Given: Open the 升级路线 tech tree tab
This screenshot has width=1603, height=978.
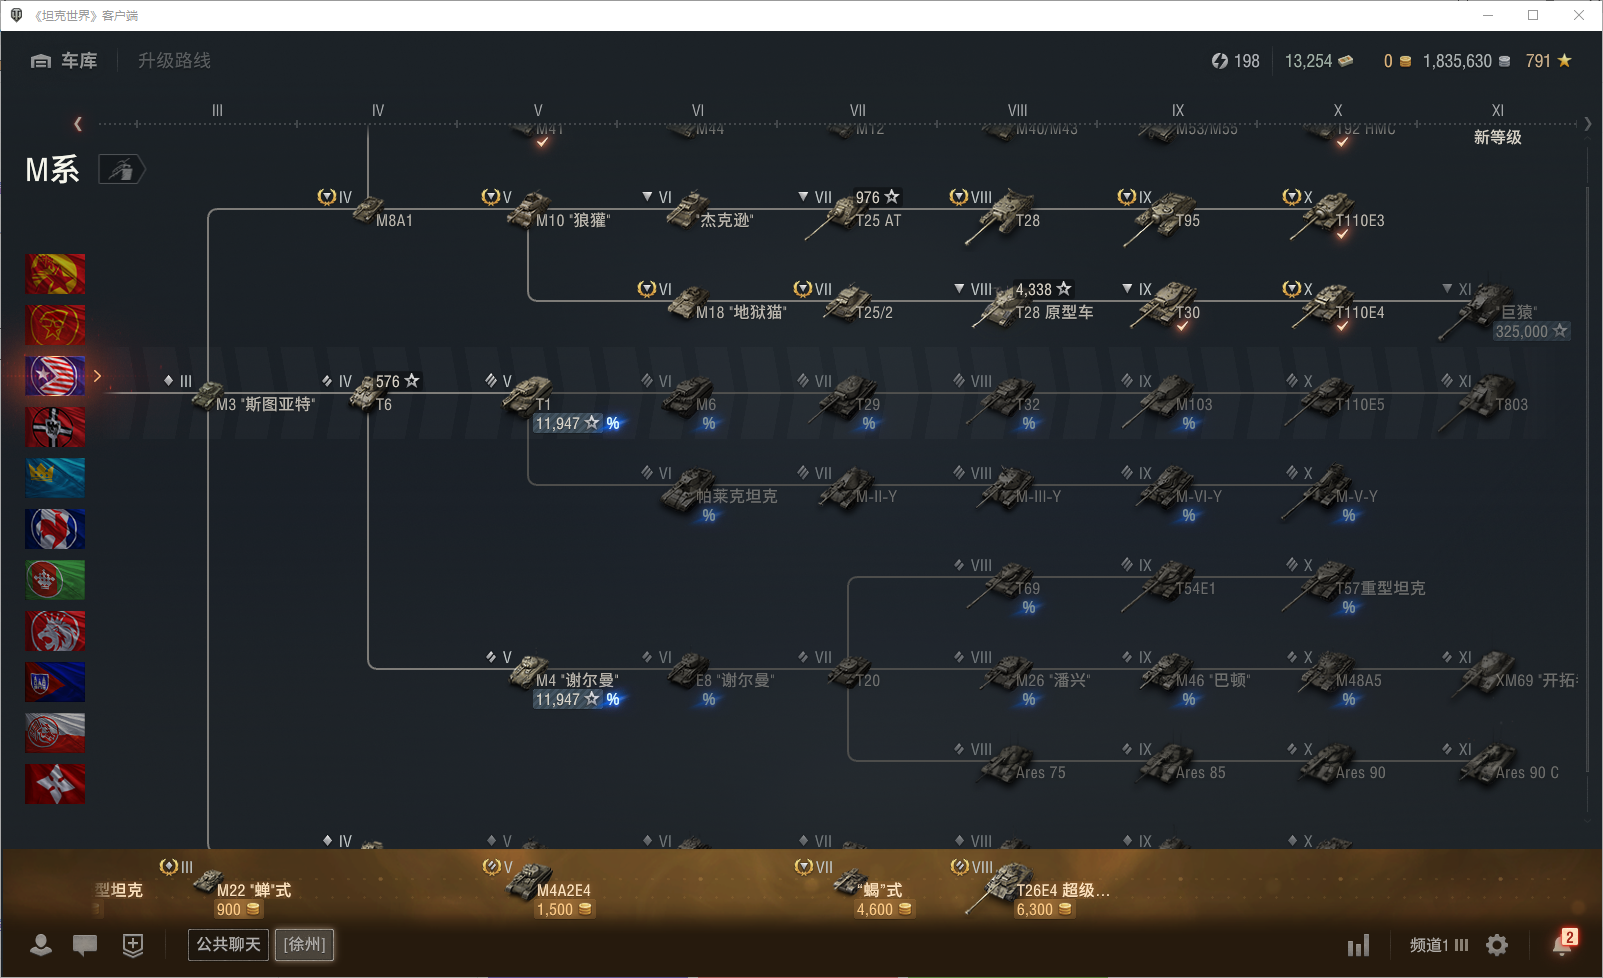Looking at the screenshot, I should [x=174, y=61].
